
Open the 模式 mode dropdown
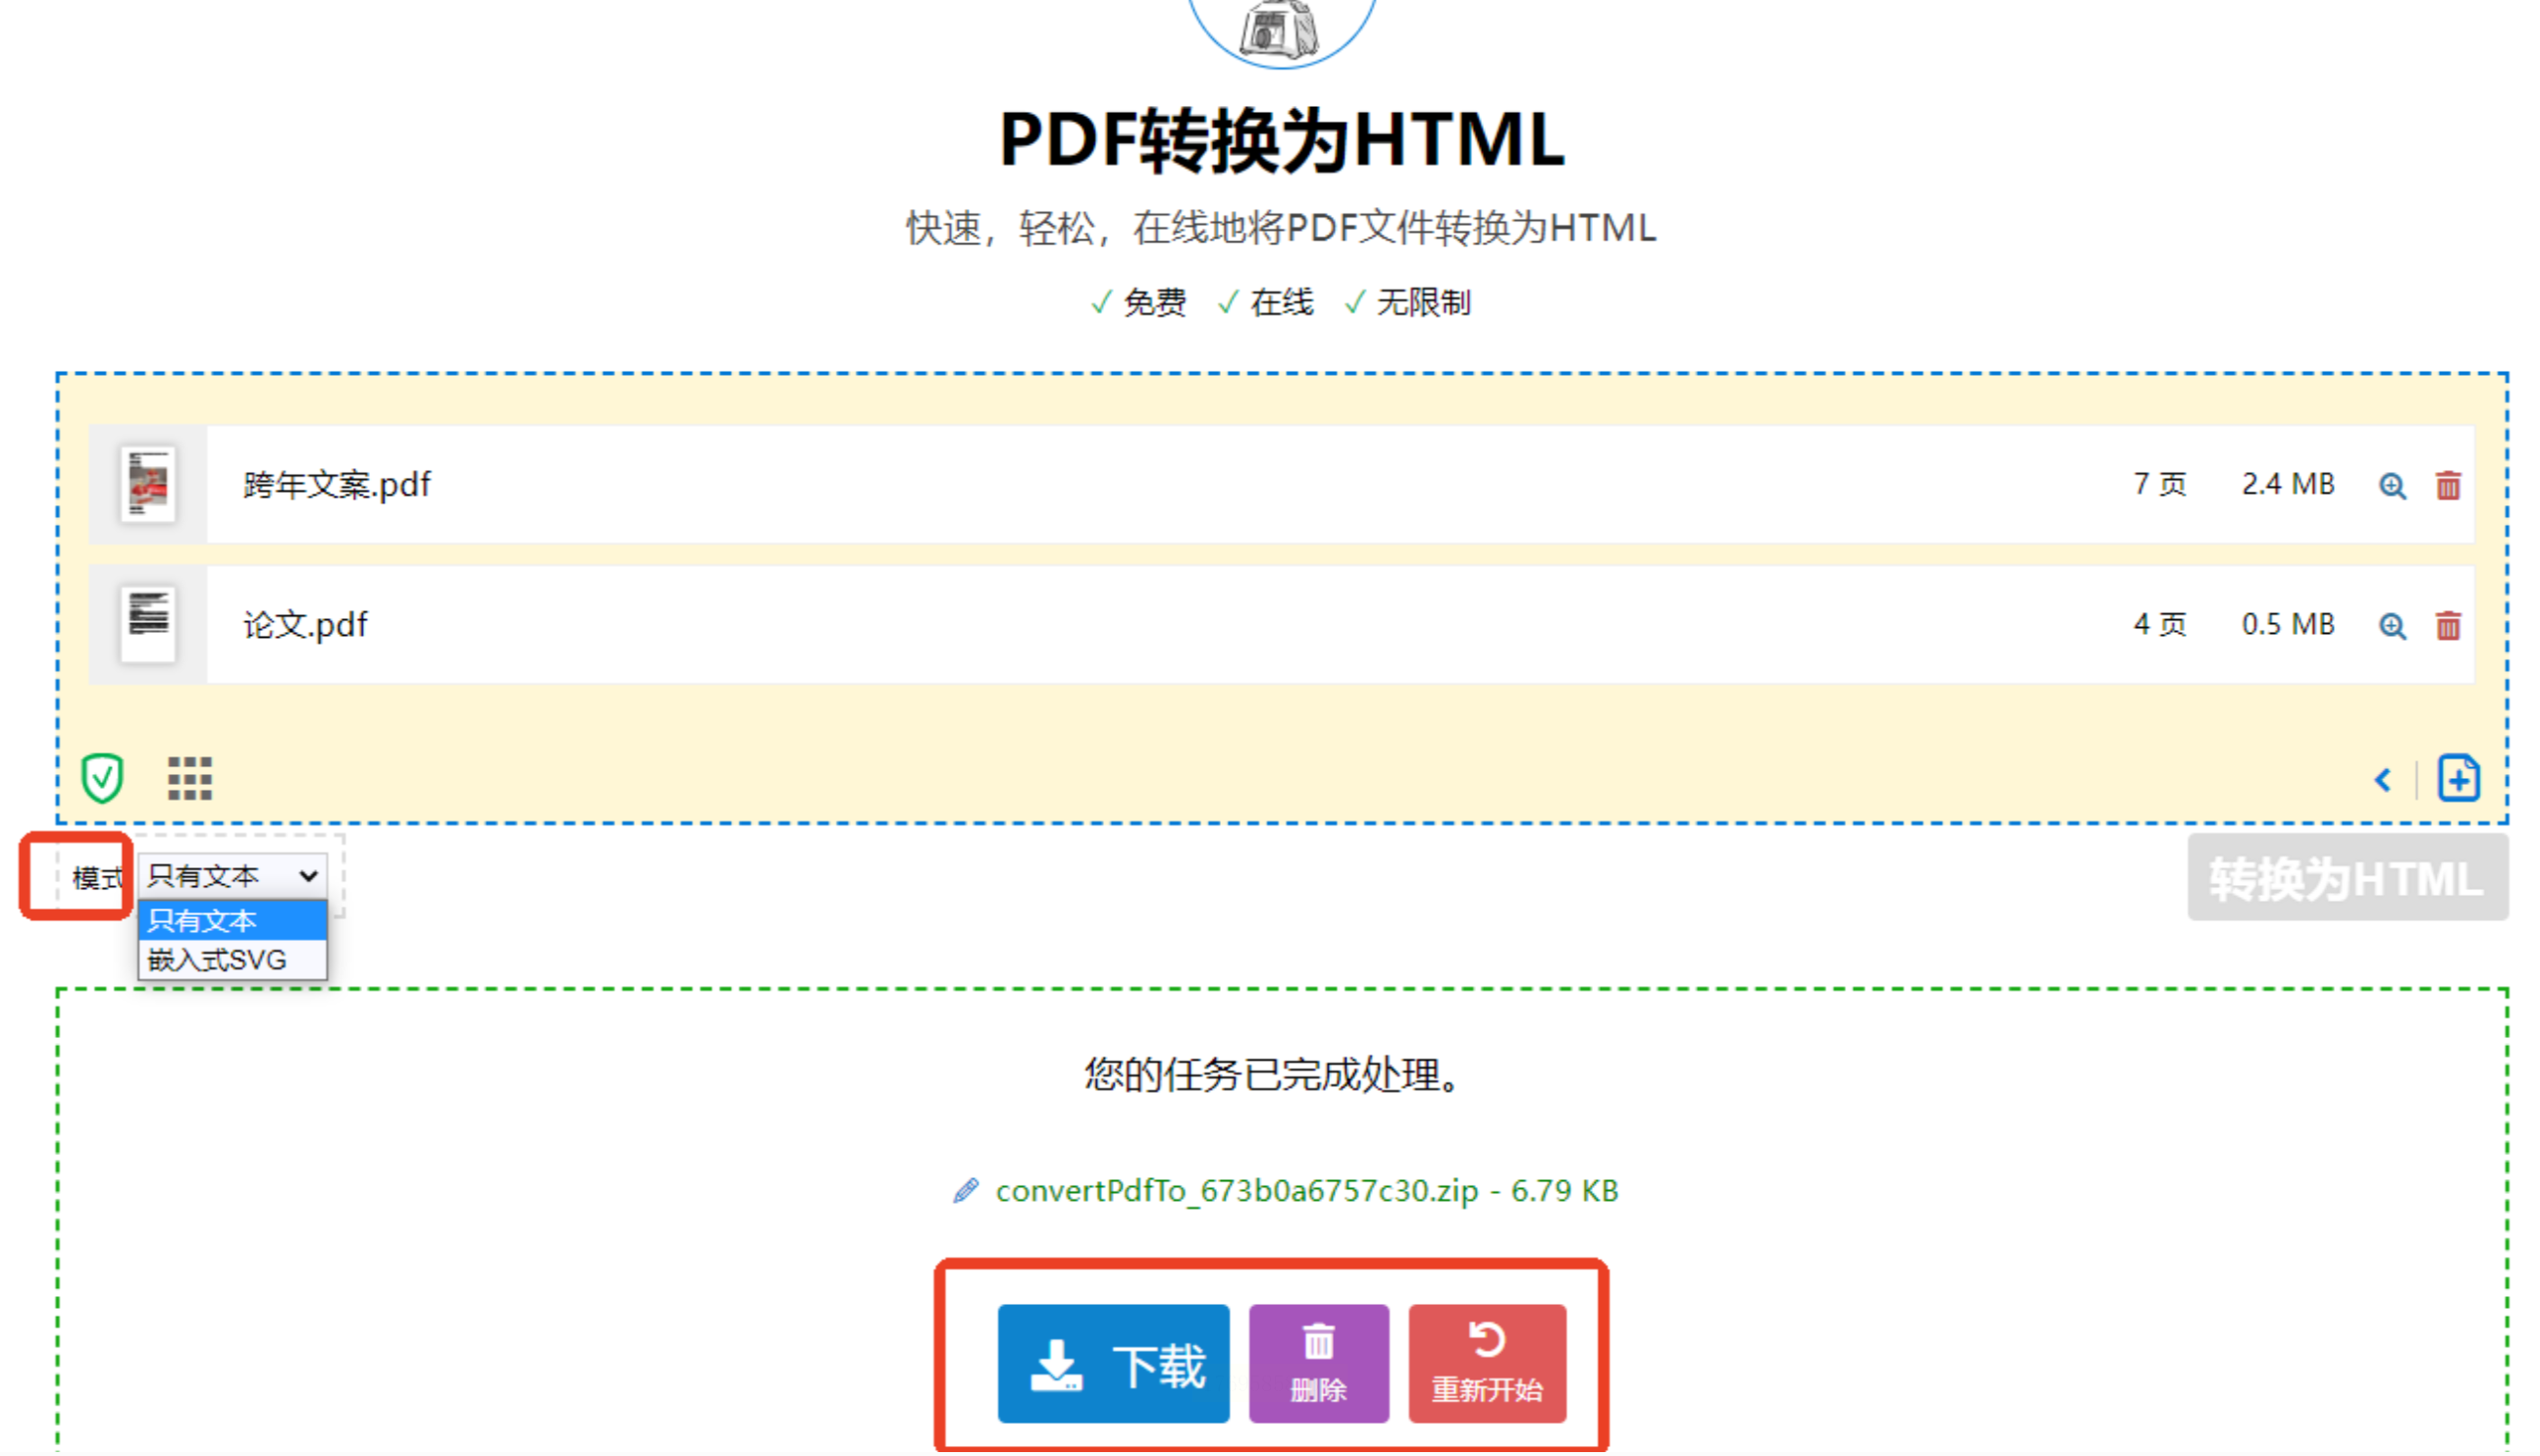[x=232, y=876]
